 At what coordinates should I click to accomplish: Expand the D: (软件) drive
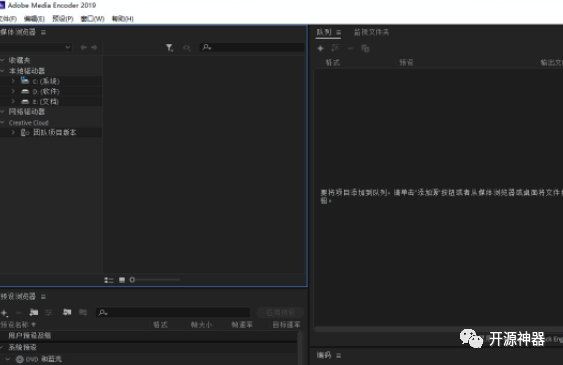pos(13,91)
